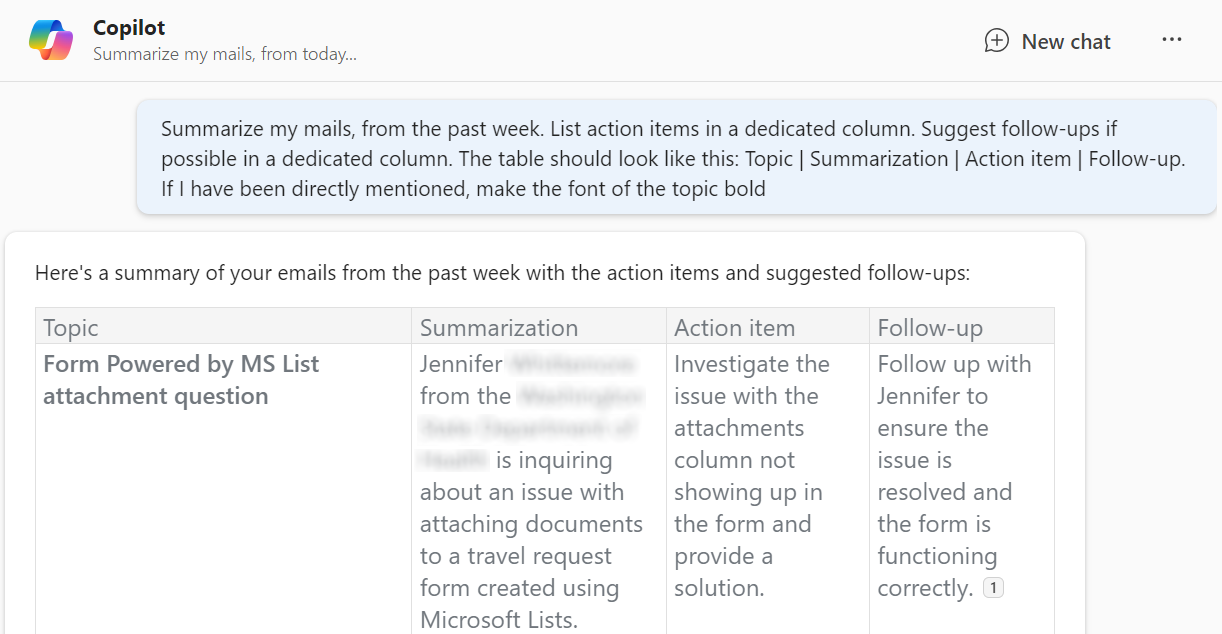Open the three-dot overflow menu top right

point(1171,38)
